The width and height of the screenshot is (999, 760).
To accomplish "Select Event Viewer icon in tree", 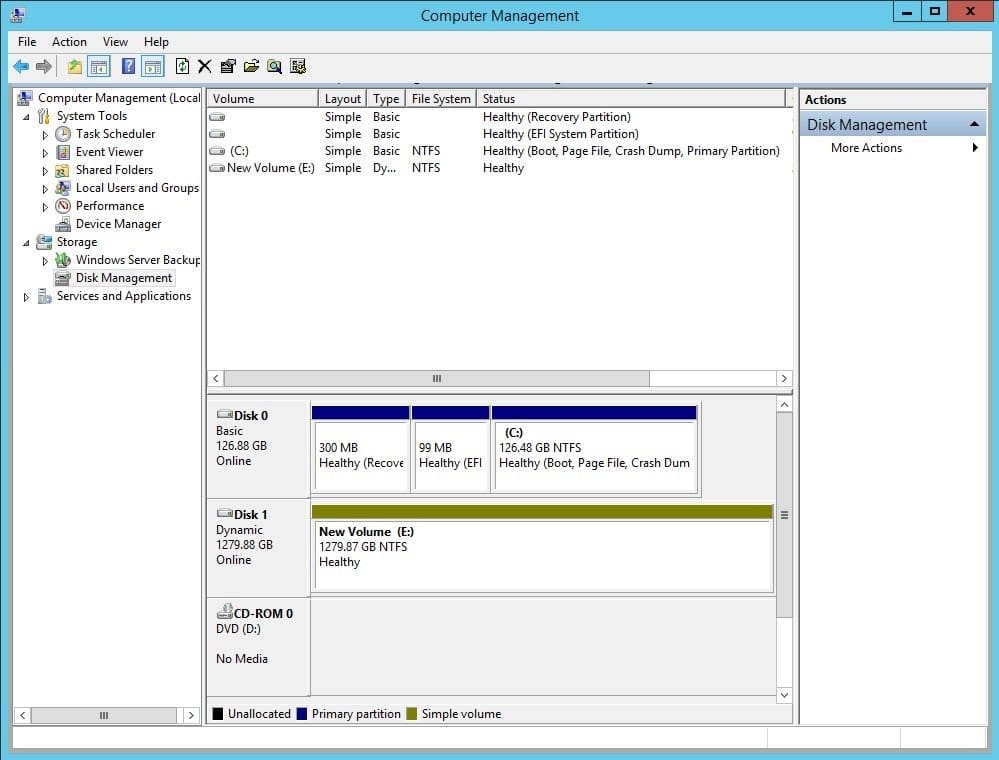I will (62, 152).
